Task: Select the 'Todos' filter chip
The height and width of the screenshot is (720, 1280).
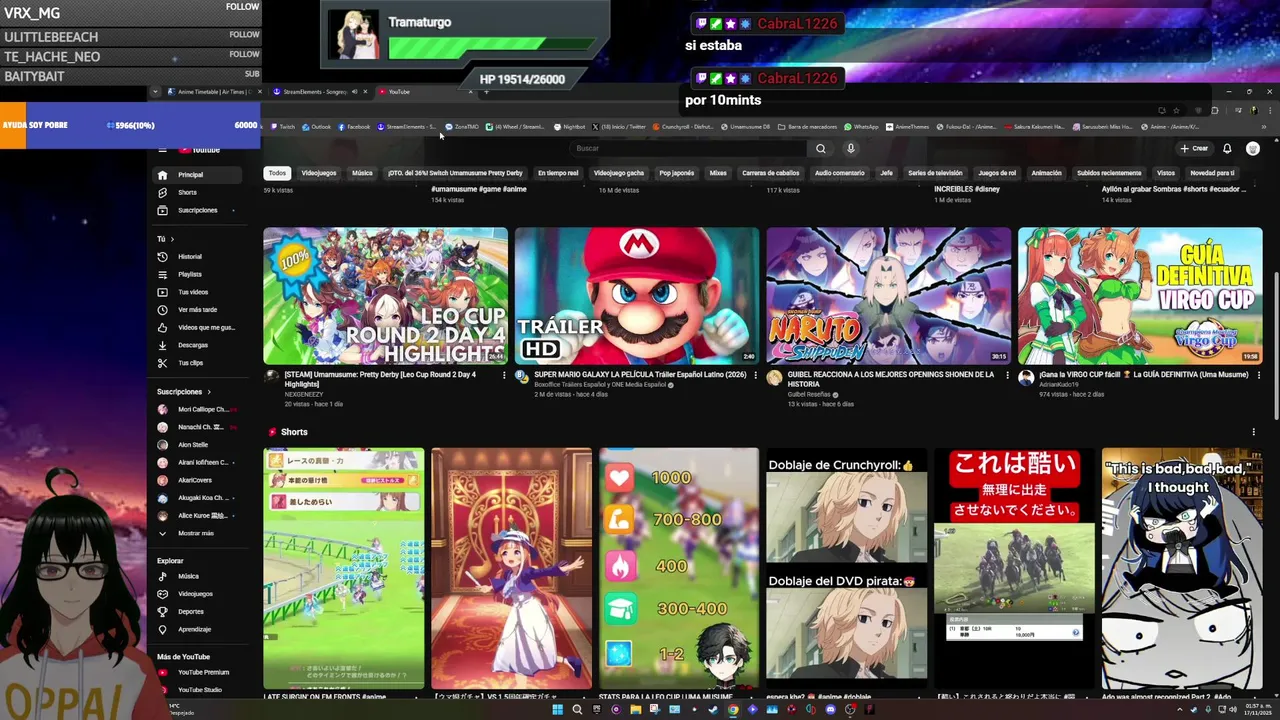Action: pyautogui.click(x=277, y=173)
